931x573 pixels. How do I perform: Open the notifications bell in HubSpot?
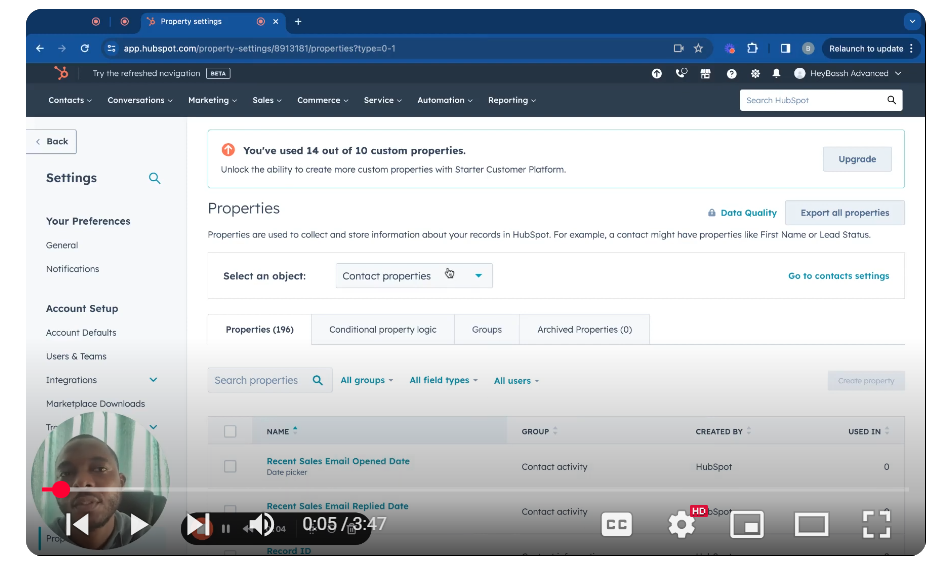pyautogui.click(x=776, y=74)
